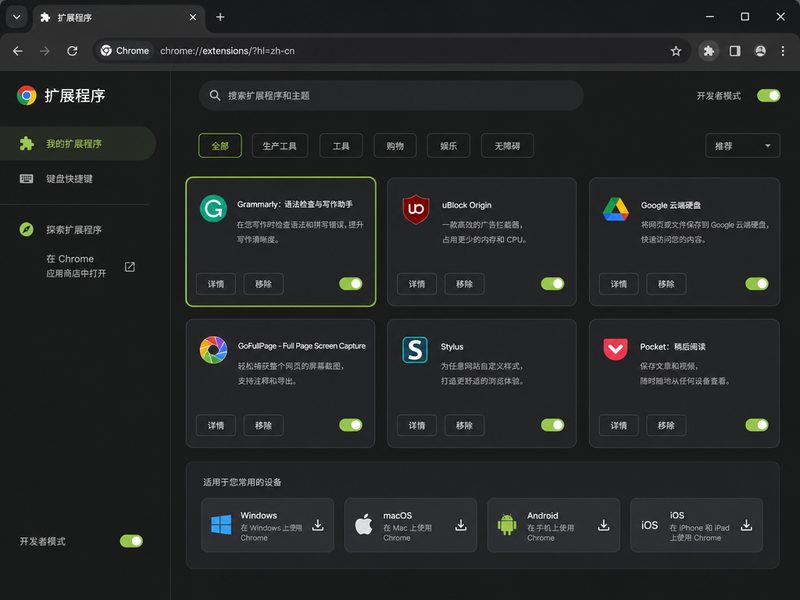Click the external link icon beside Chrome store
The width and height of the screenshot is (800, 600).
(130, 266)
